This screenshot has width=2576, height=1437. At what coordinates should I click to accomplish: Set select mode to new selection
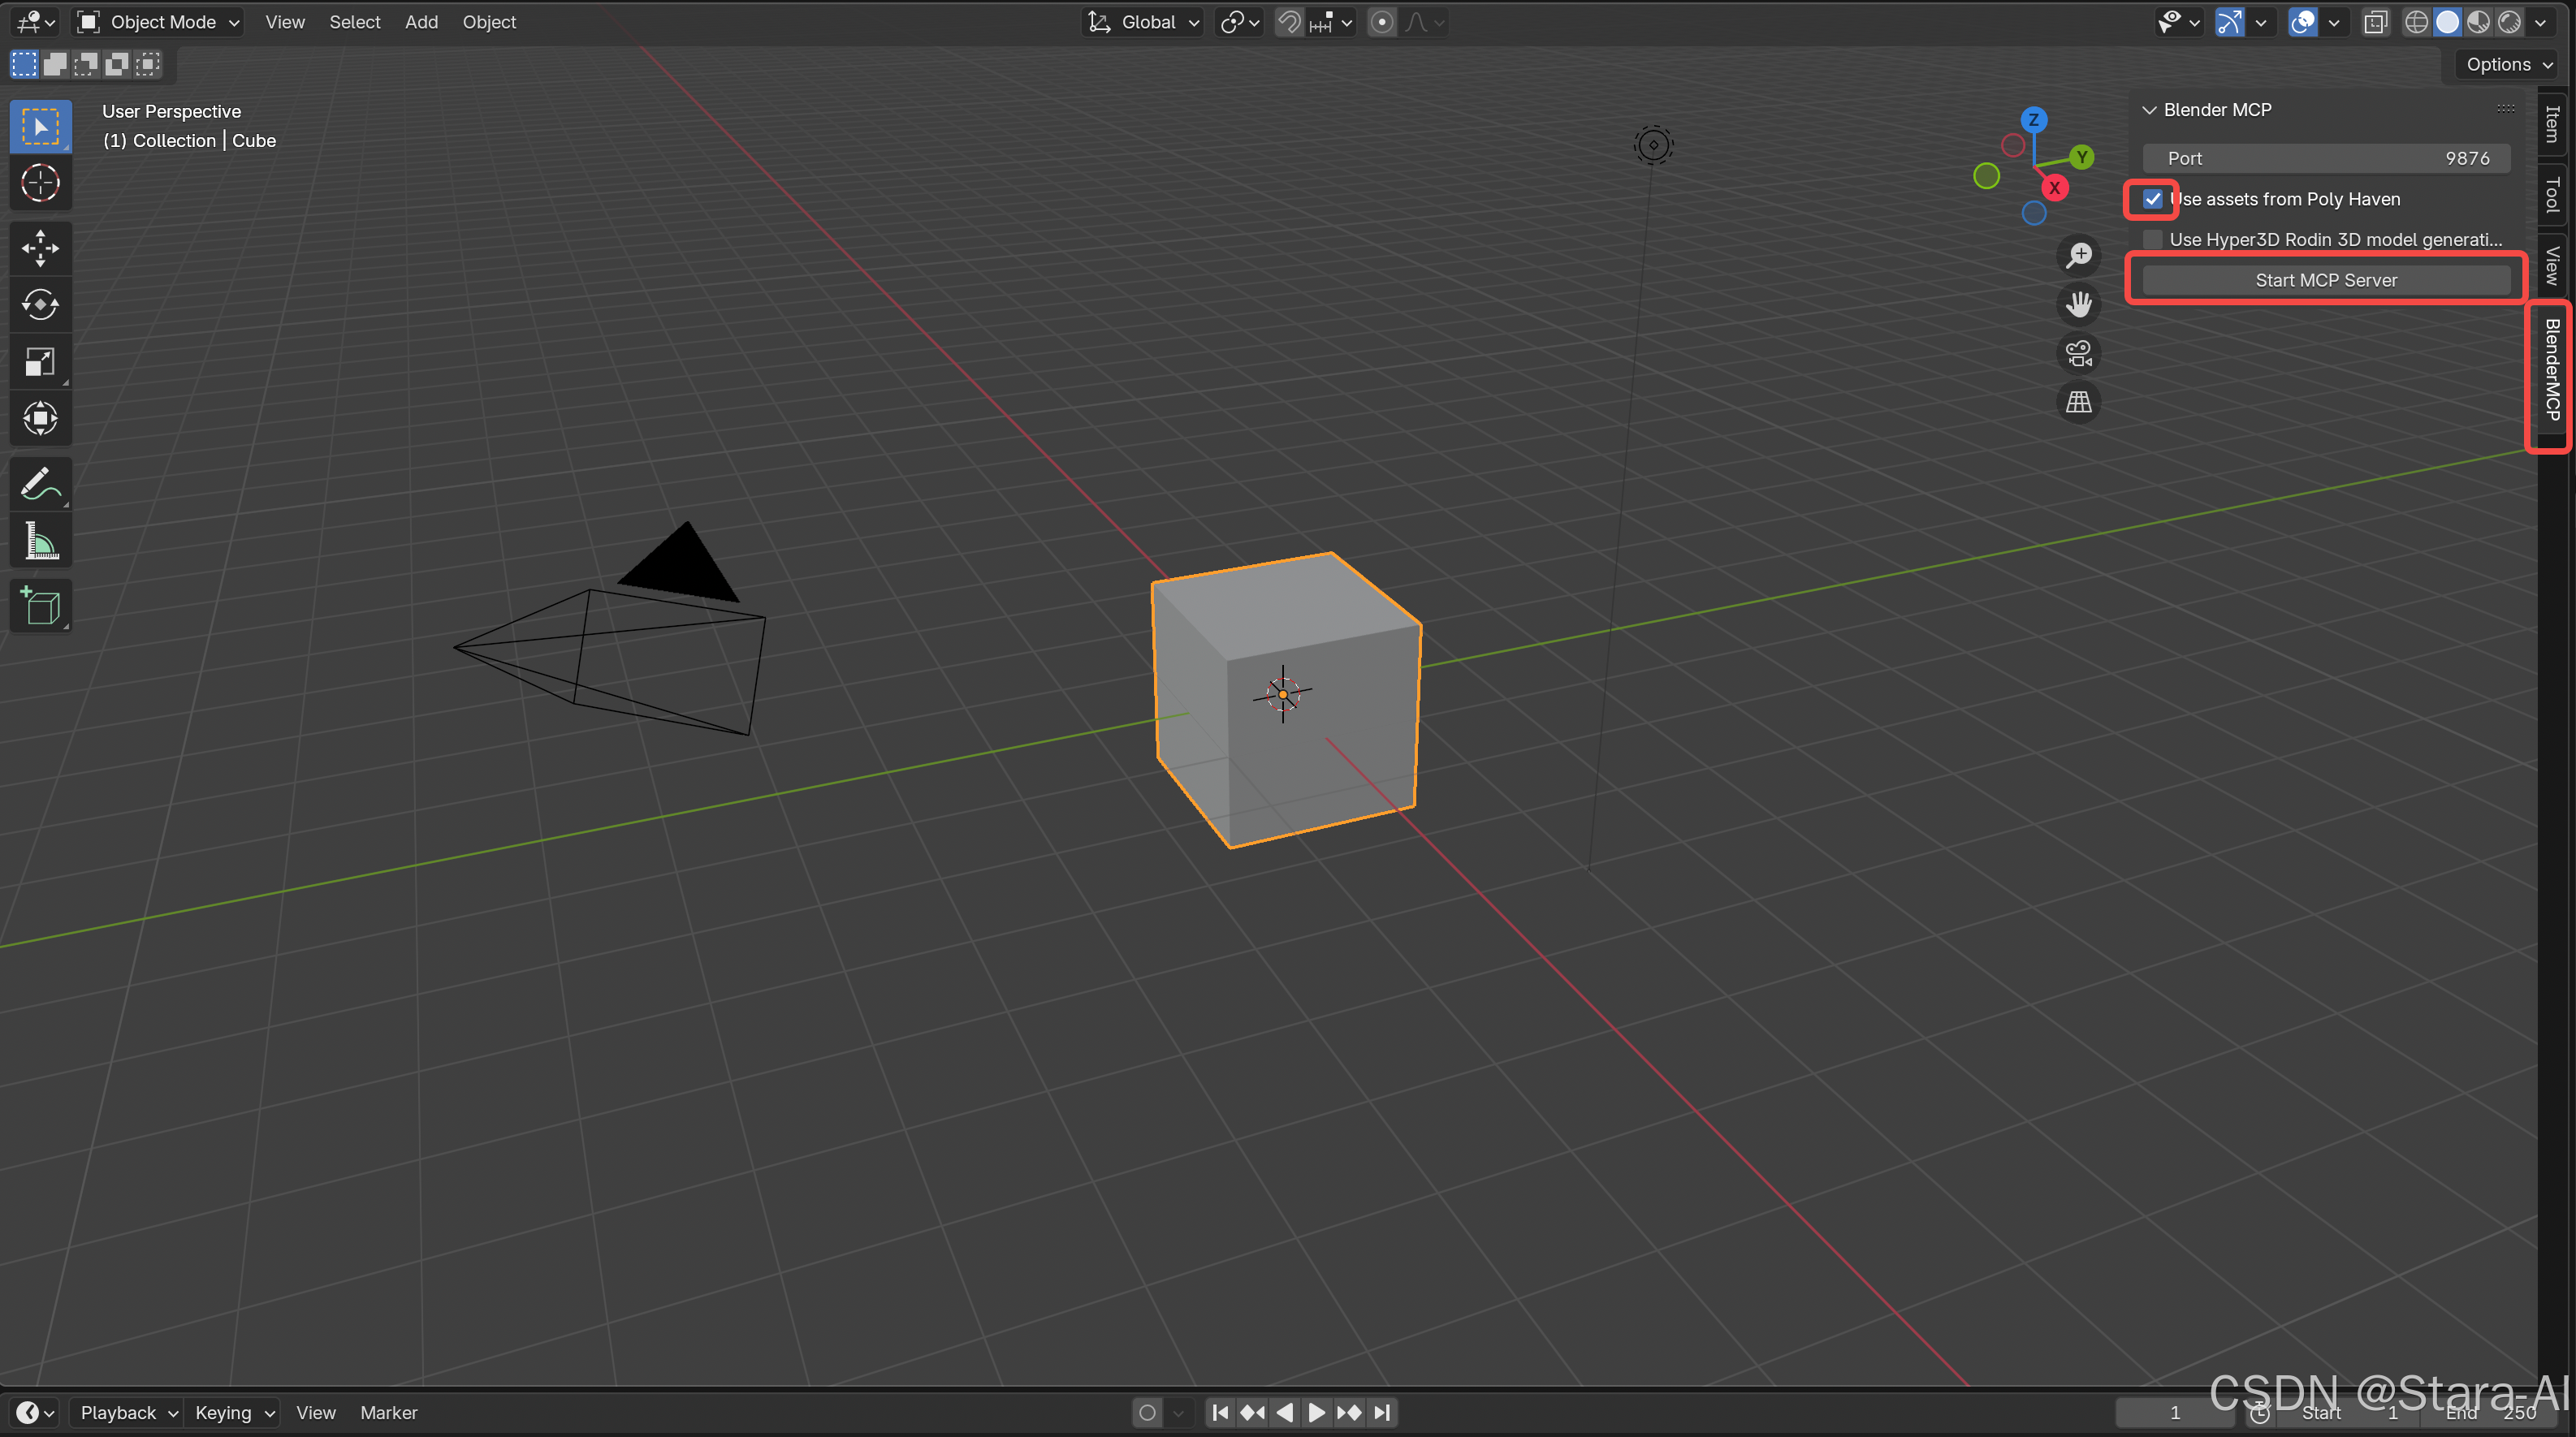pyautogui.click(x=24, y=65)
